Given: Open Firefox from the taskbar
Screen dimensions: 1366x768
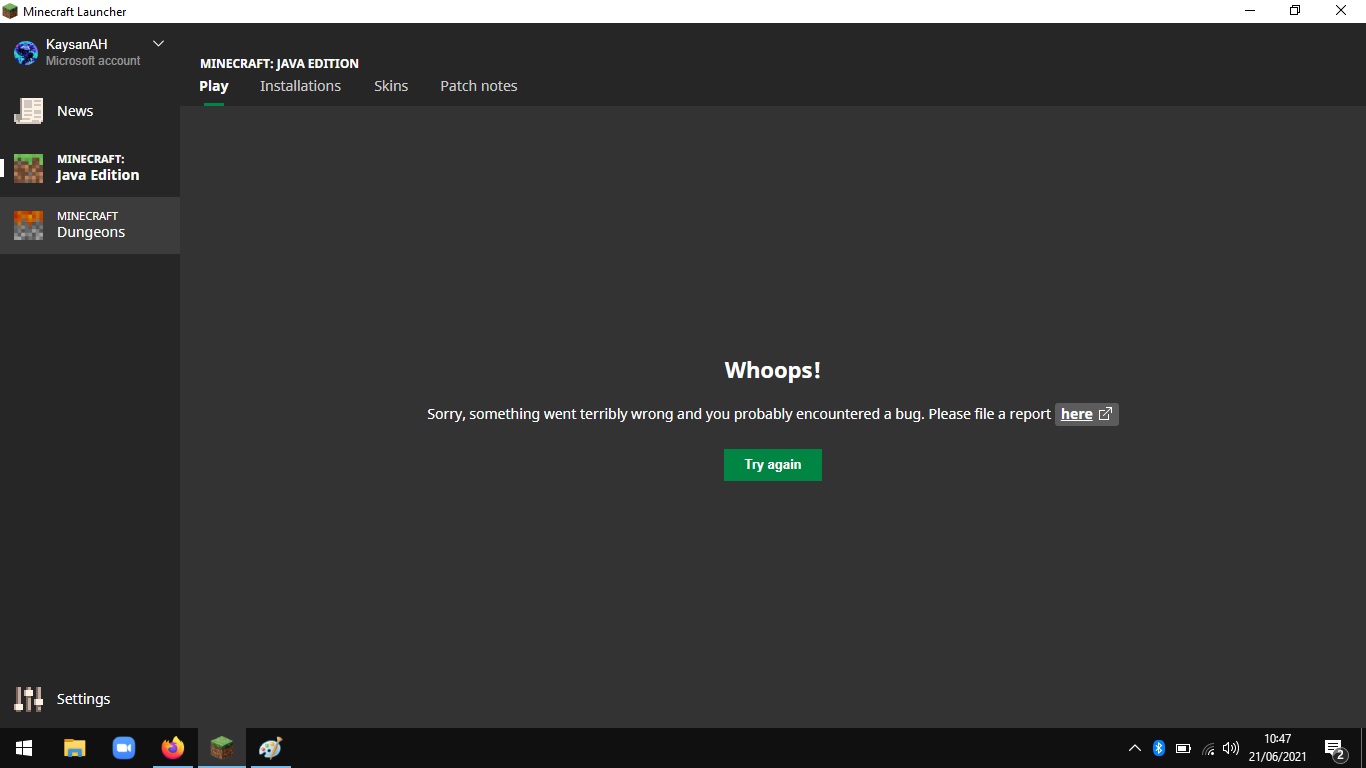Looking at the screenshot, I should click(x=173, y=748).
